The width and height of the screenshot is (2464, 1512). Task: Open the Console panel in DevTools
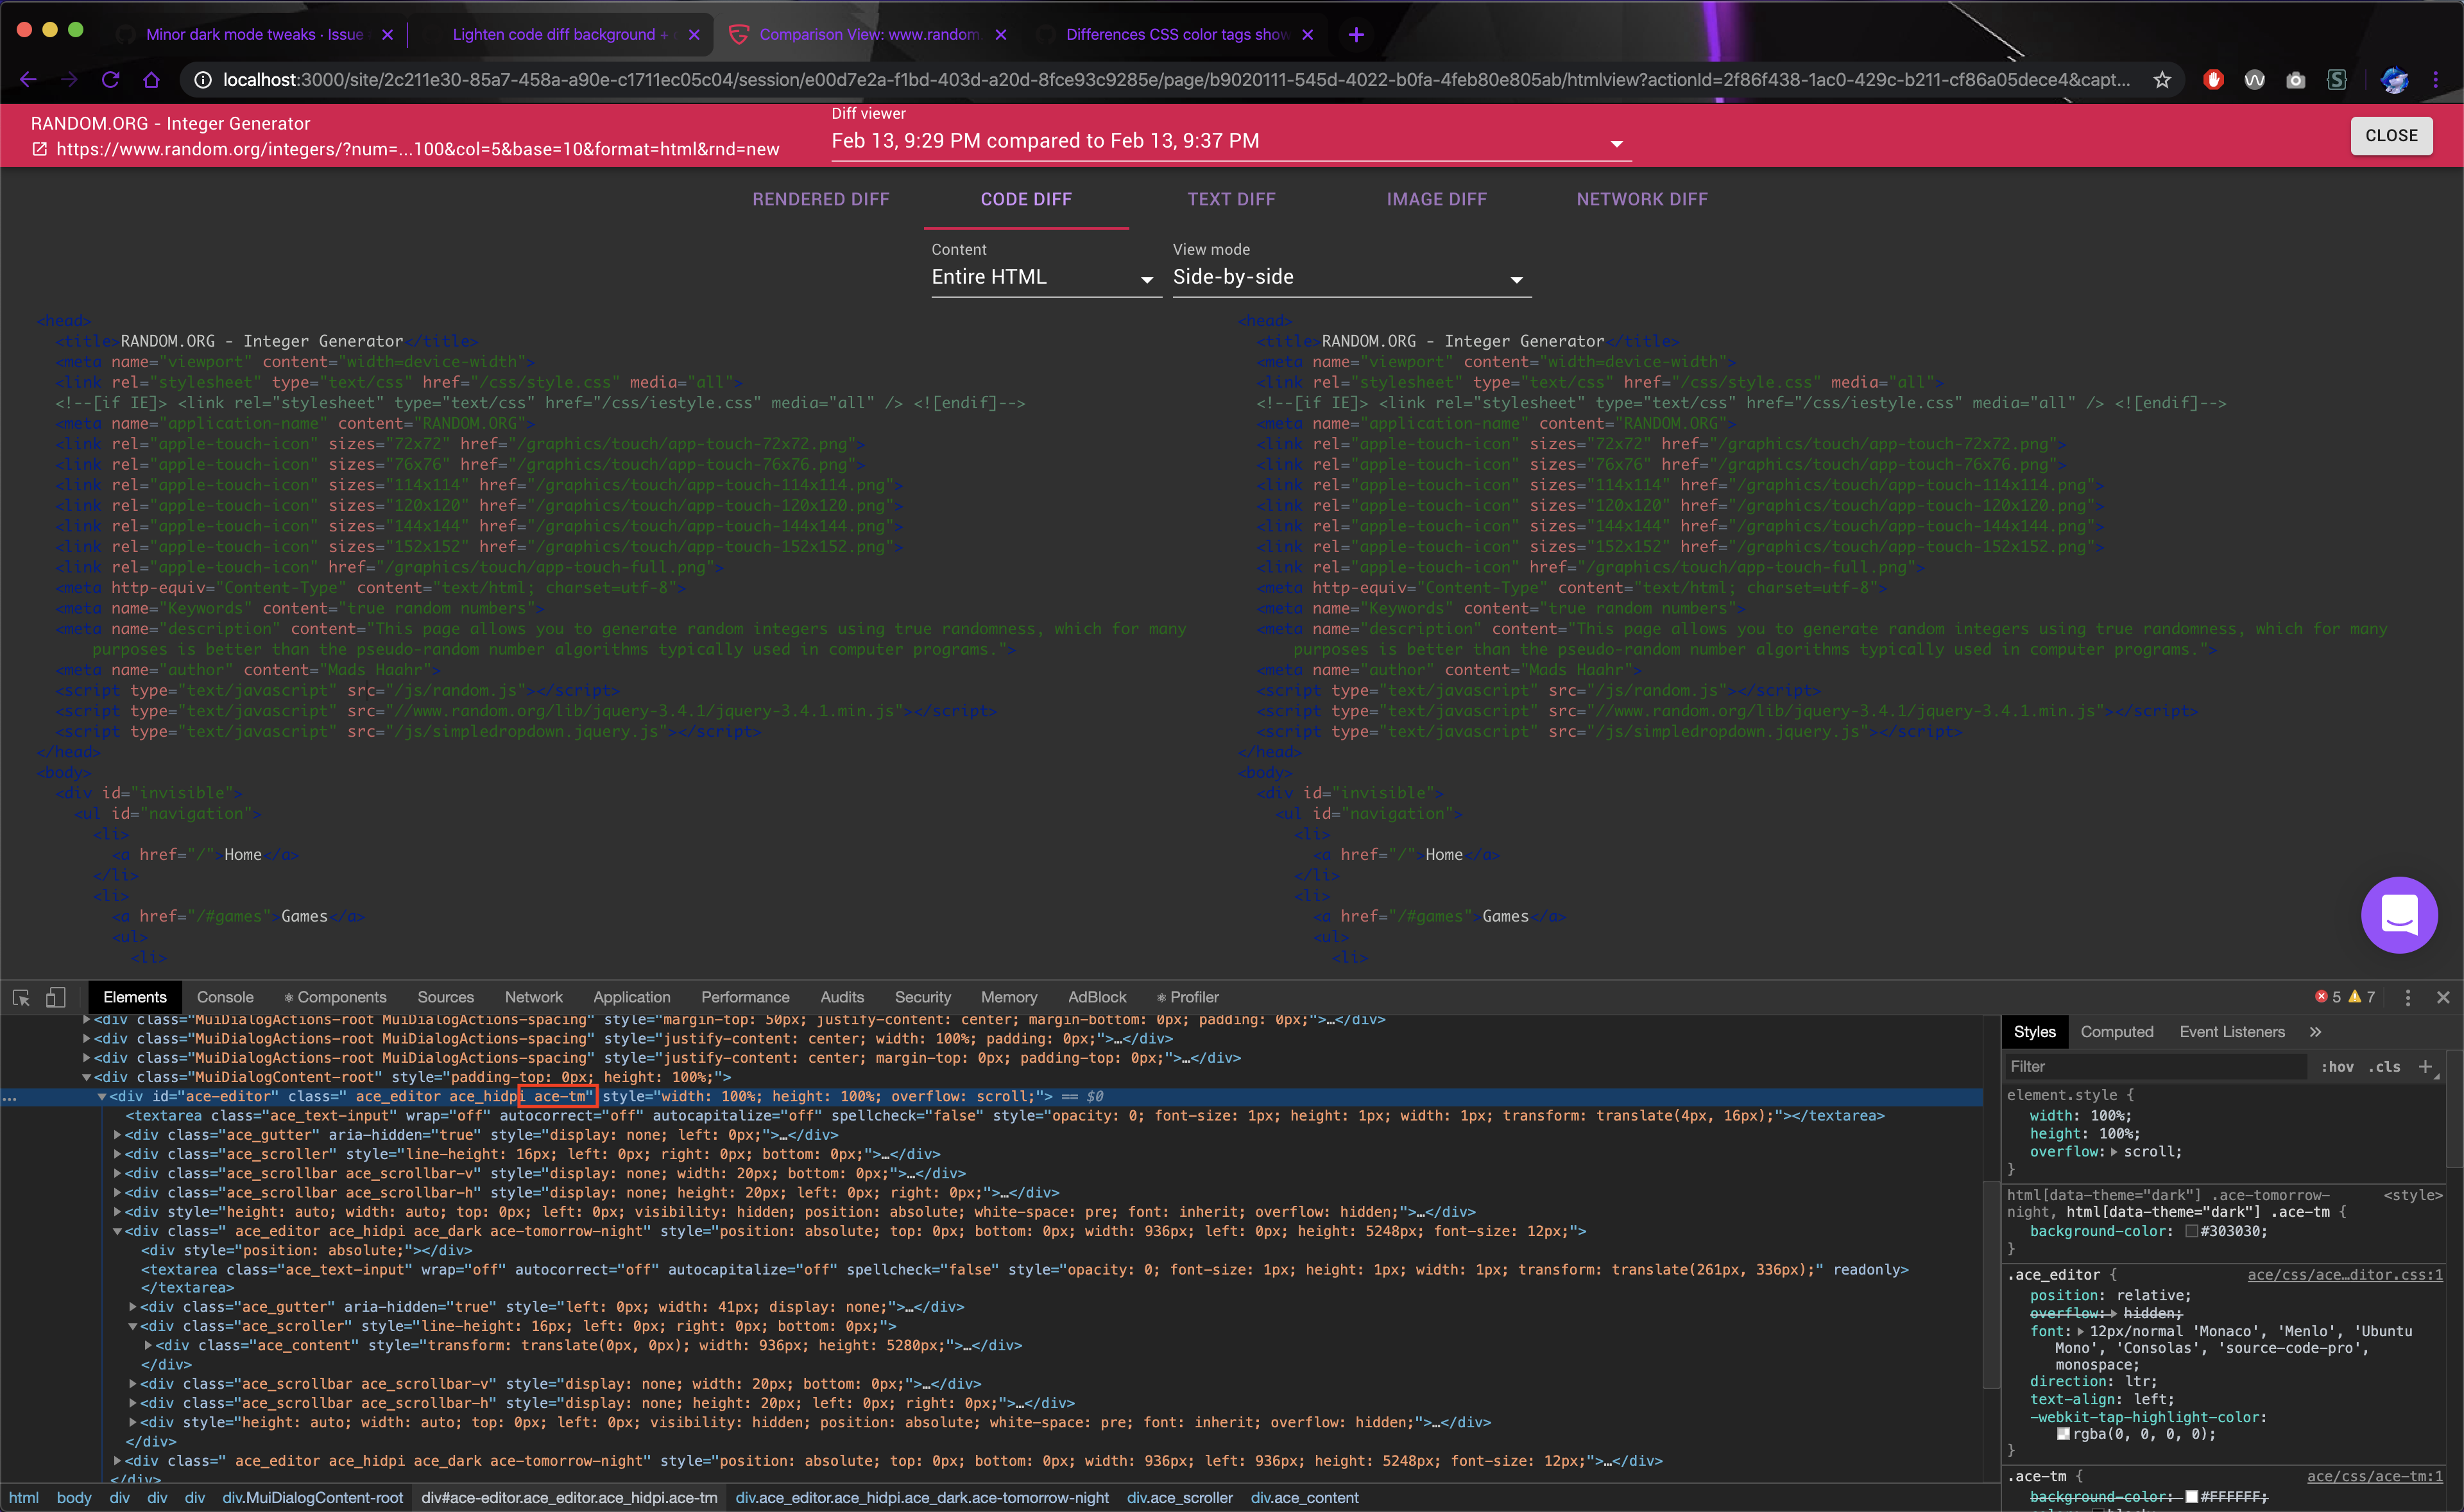click(x=225, y=997)
